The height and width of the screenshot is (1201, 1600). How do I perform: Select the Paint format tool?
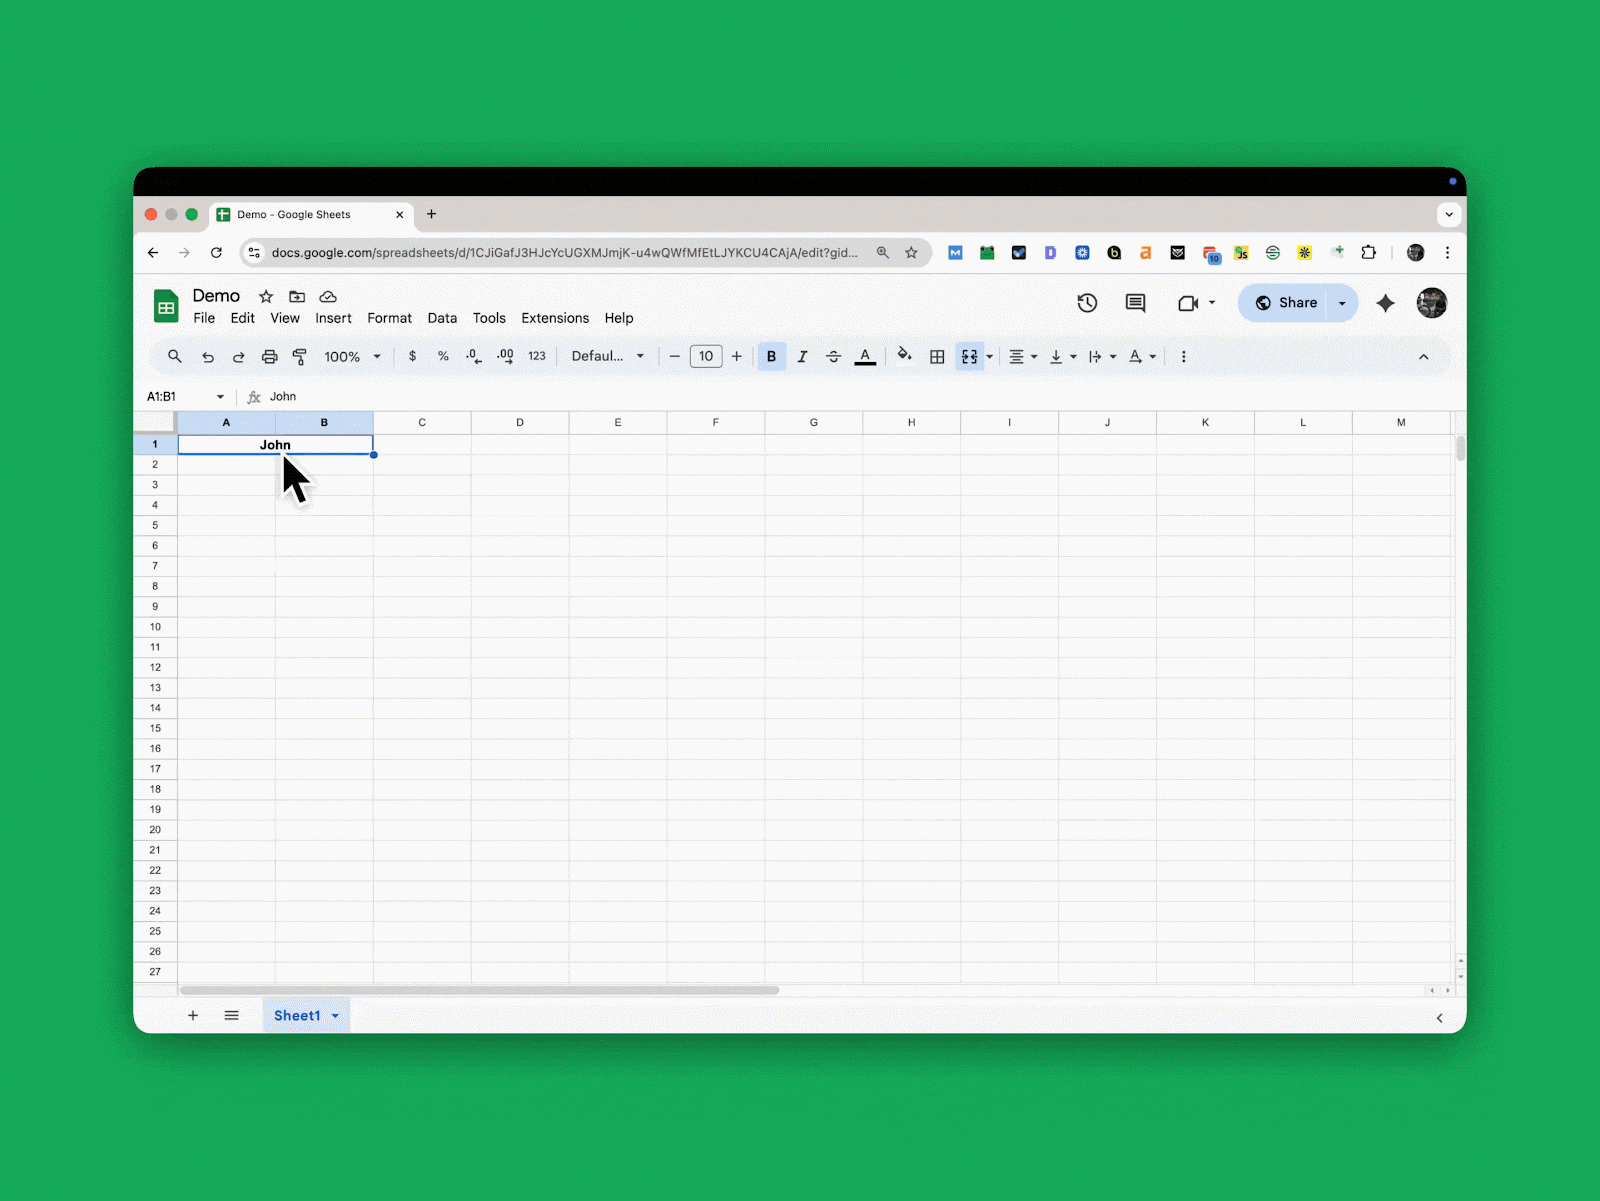pos(300,356)
